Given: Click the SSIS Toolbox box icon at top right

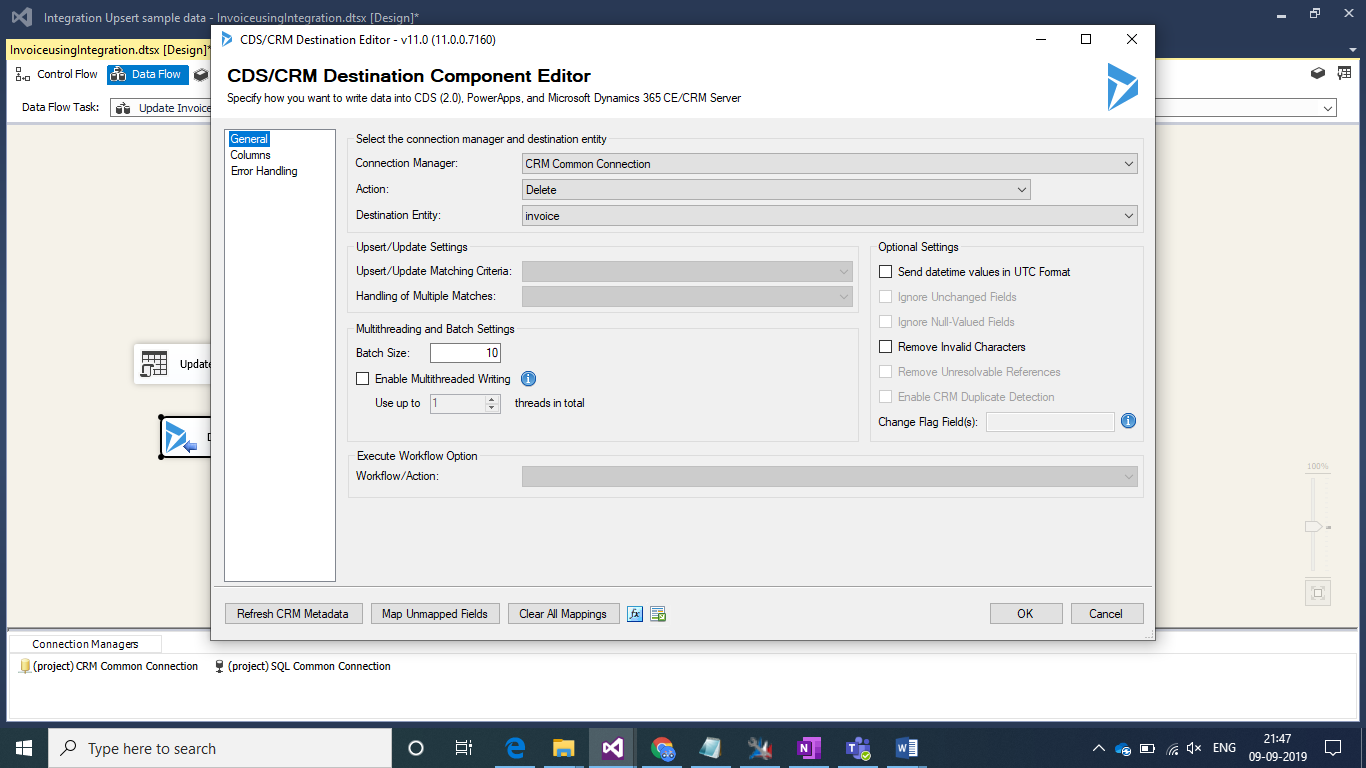Looking at the screenshot, I should (x=1318, y=73).
